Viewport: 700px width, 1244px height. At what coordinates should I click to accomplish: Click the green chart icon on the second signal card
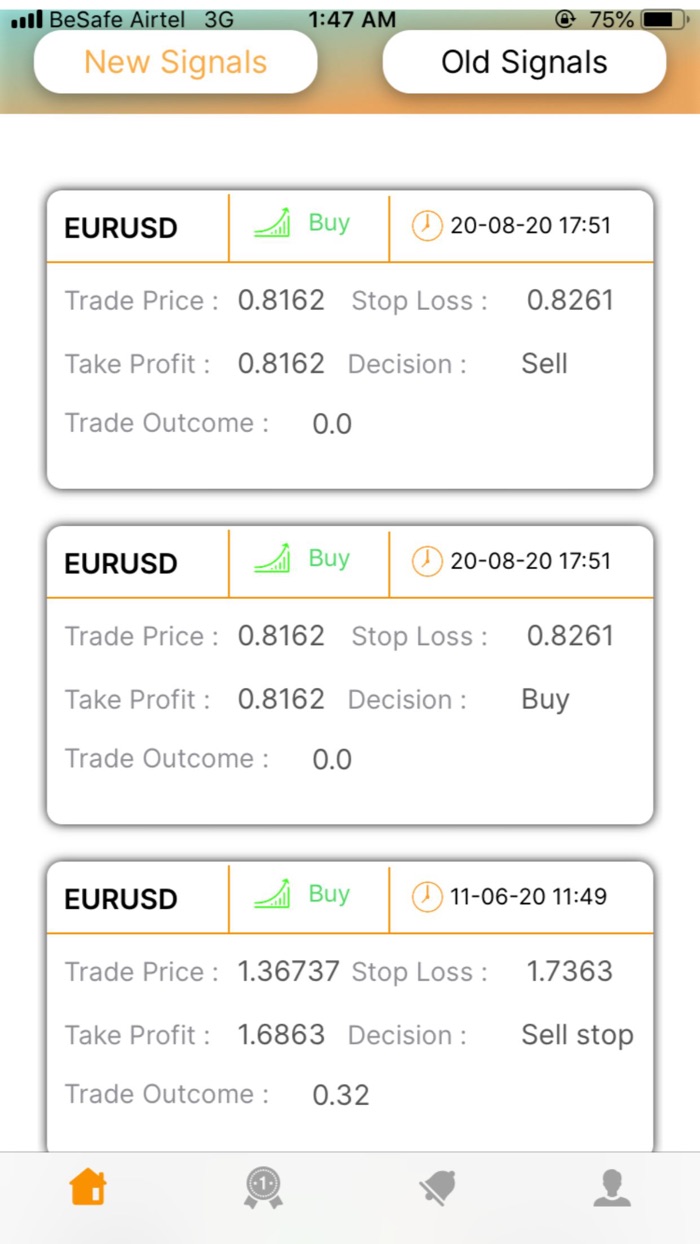click(x=272, y=559)
